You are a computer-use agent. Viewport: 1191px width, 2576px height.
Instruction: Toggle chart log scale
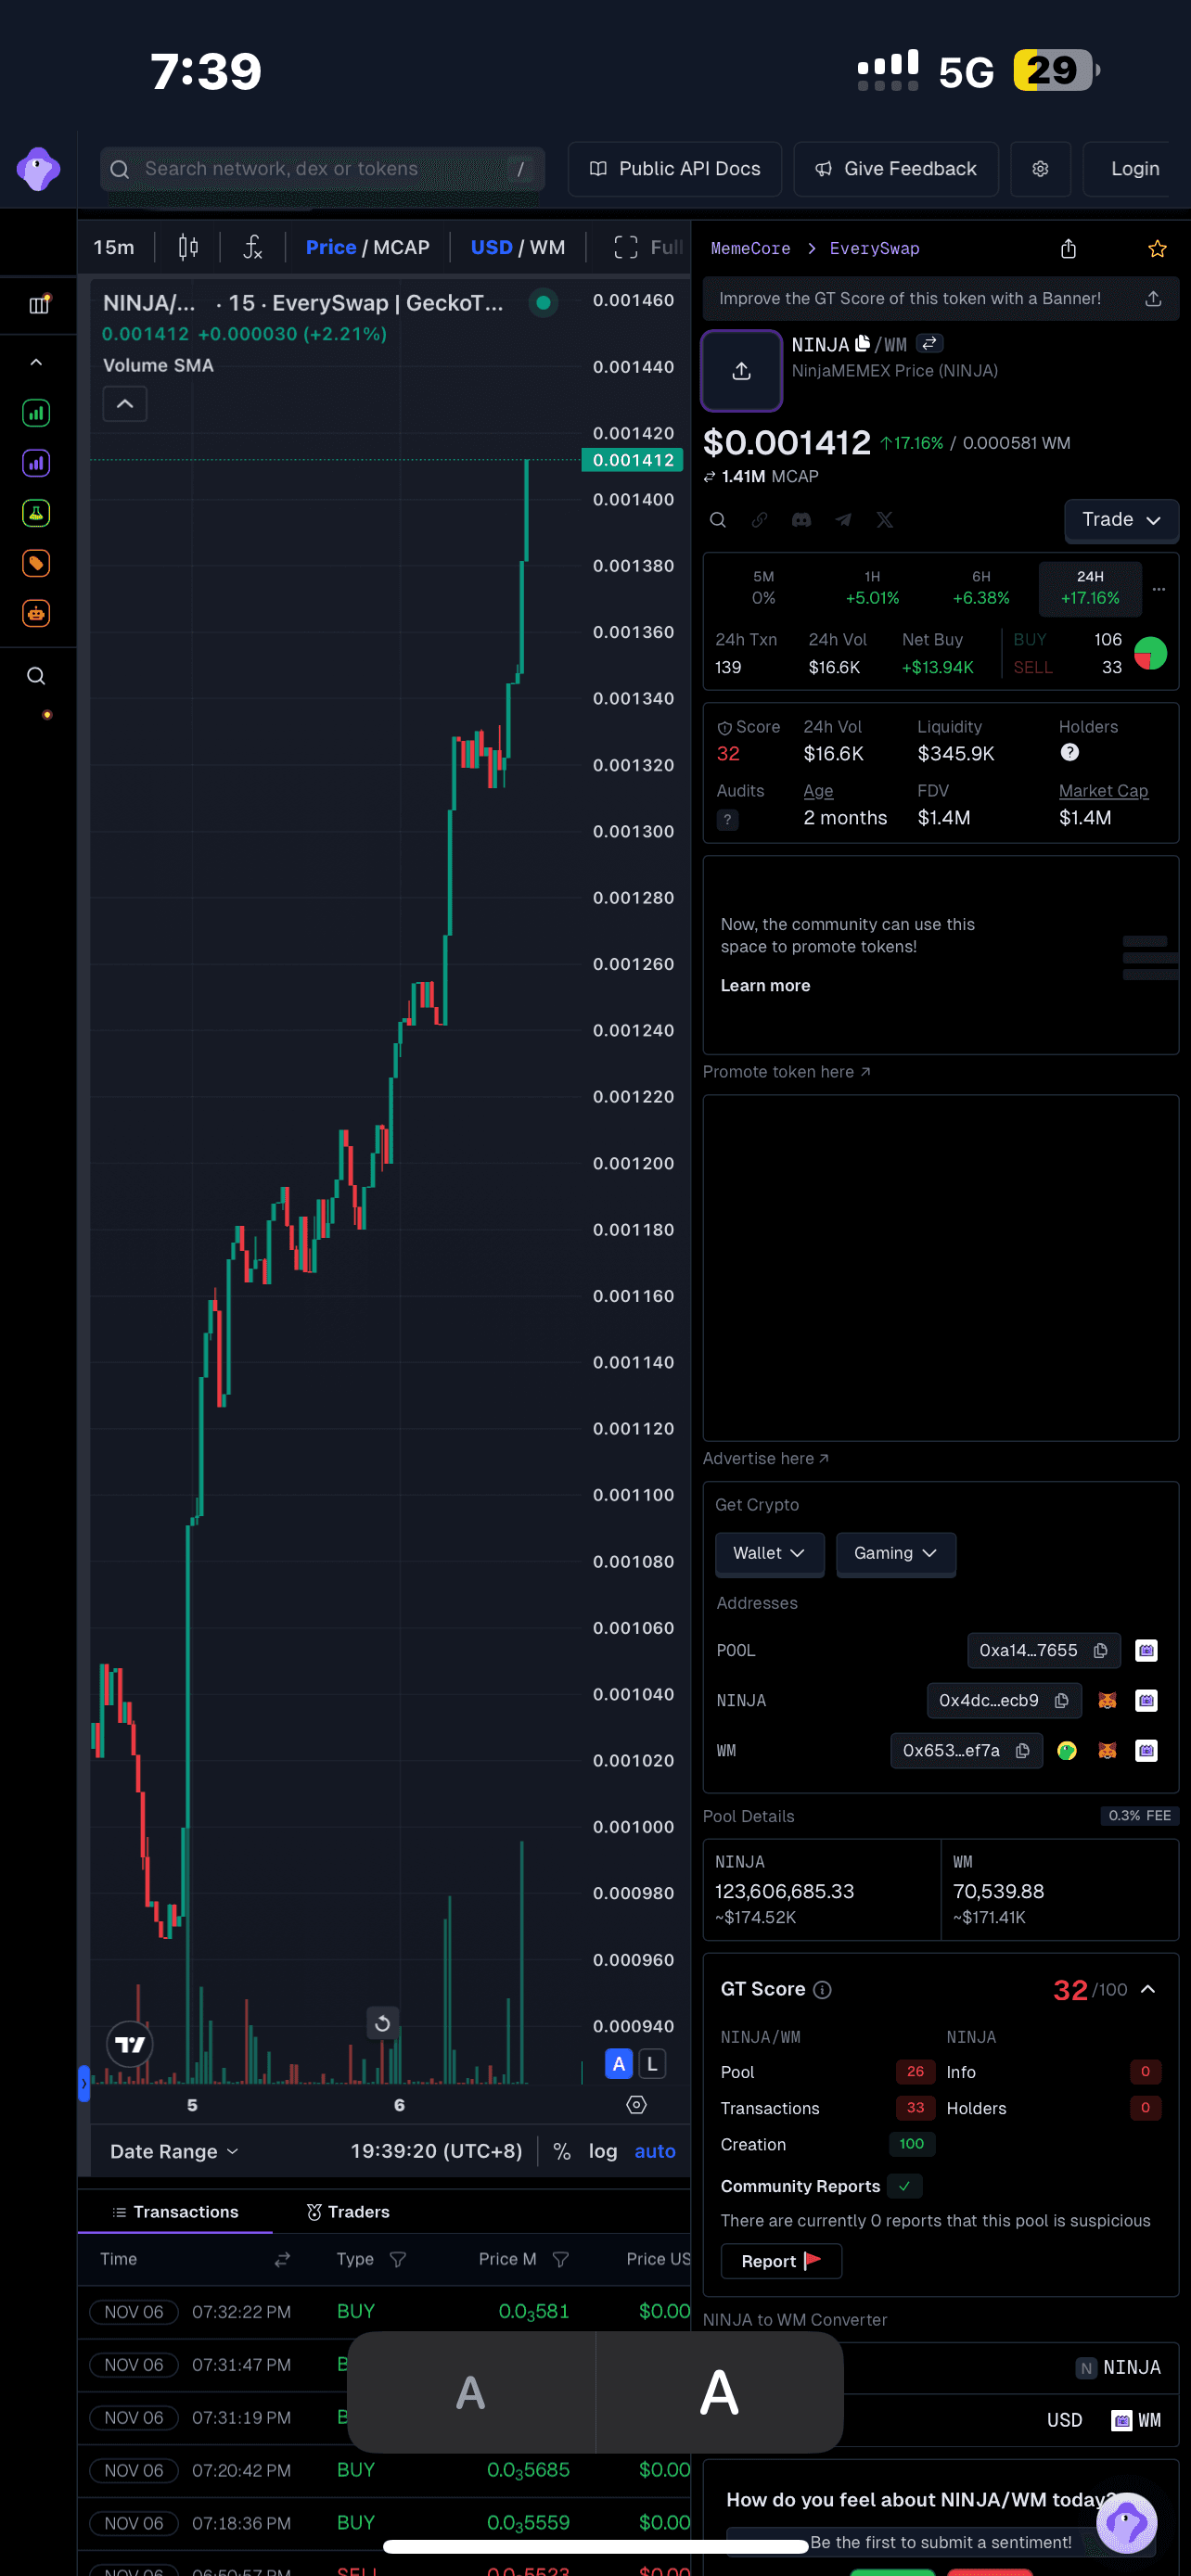click(602, 2151)
